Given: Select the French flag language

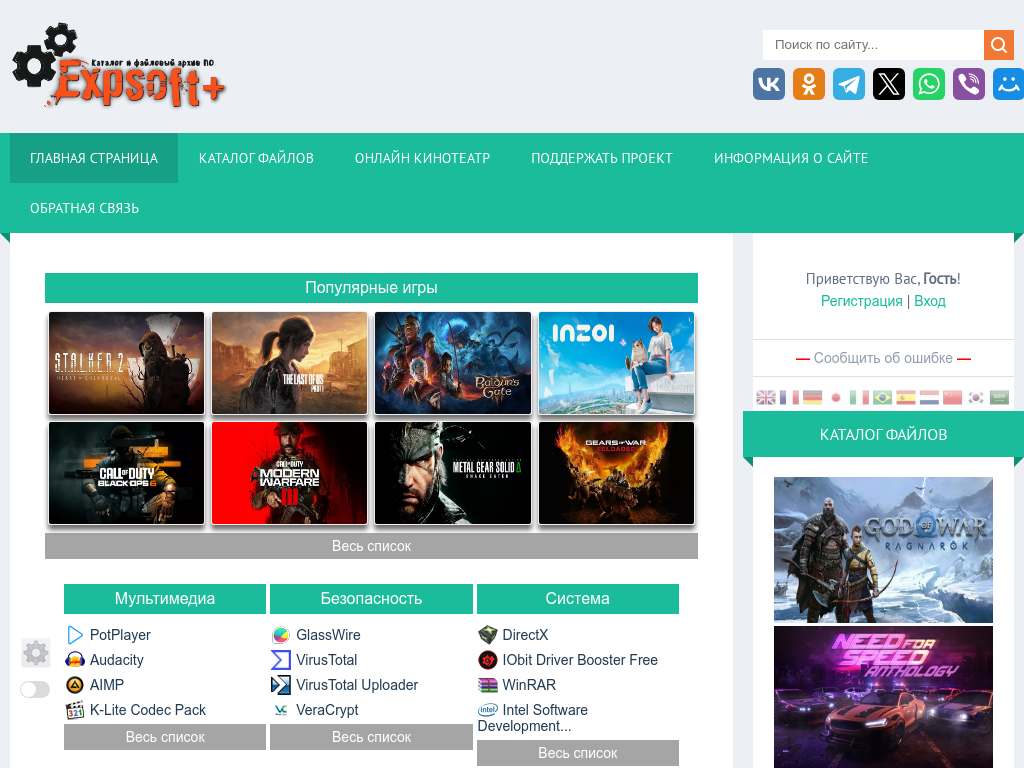Looking at the screenshot, I should 789,397.
